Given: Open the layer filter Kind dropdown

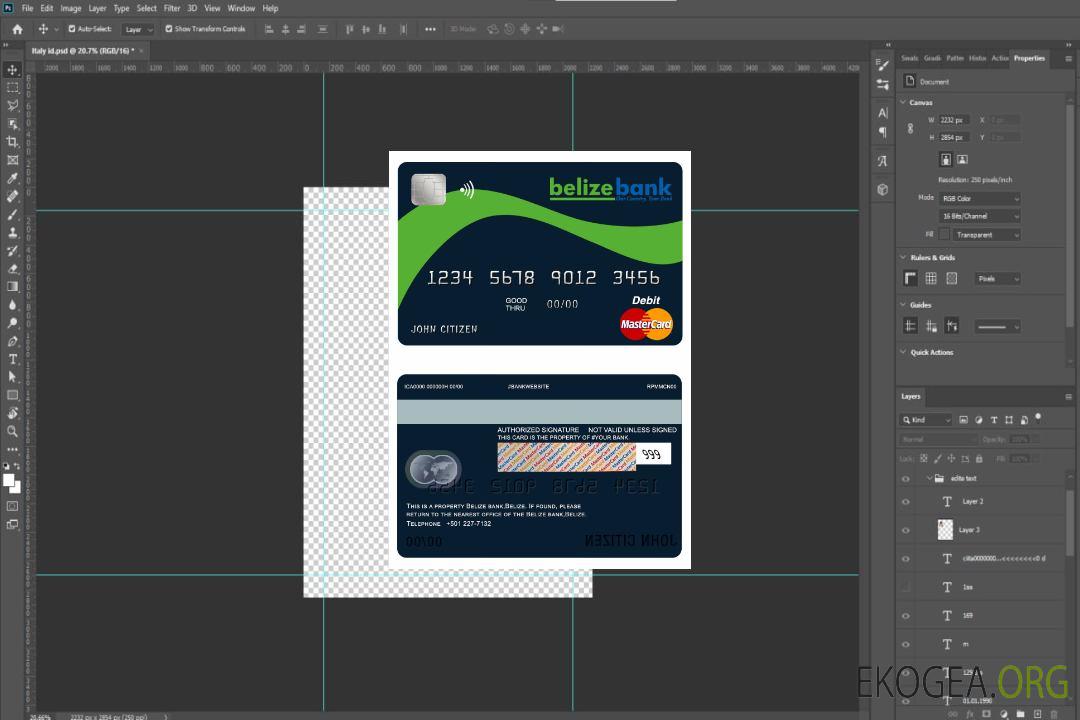Looking at the screenshot, I should pyautogui.click(x=926, y=420).
